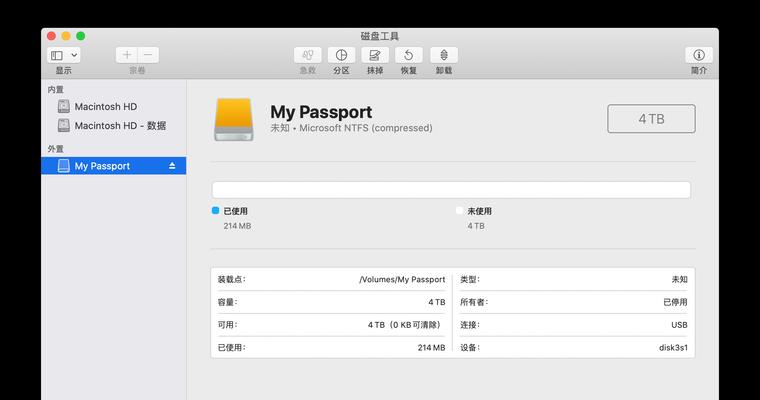
Task: Click the 4 TB capacity box
Action: [651, 119]
